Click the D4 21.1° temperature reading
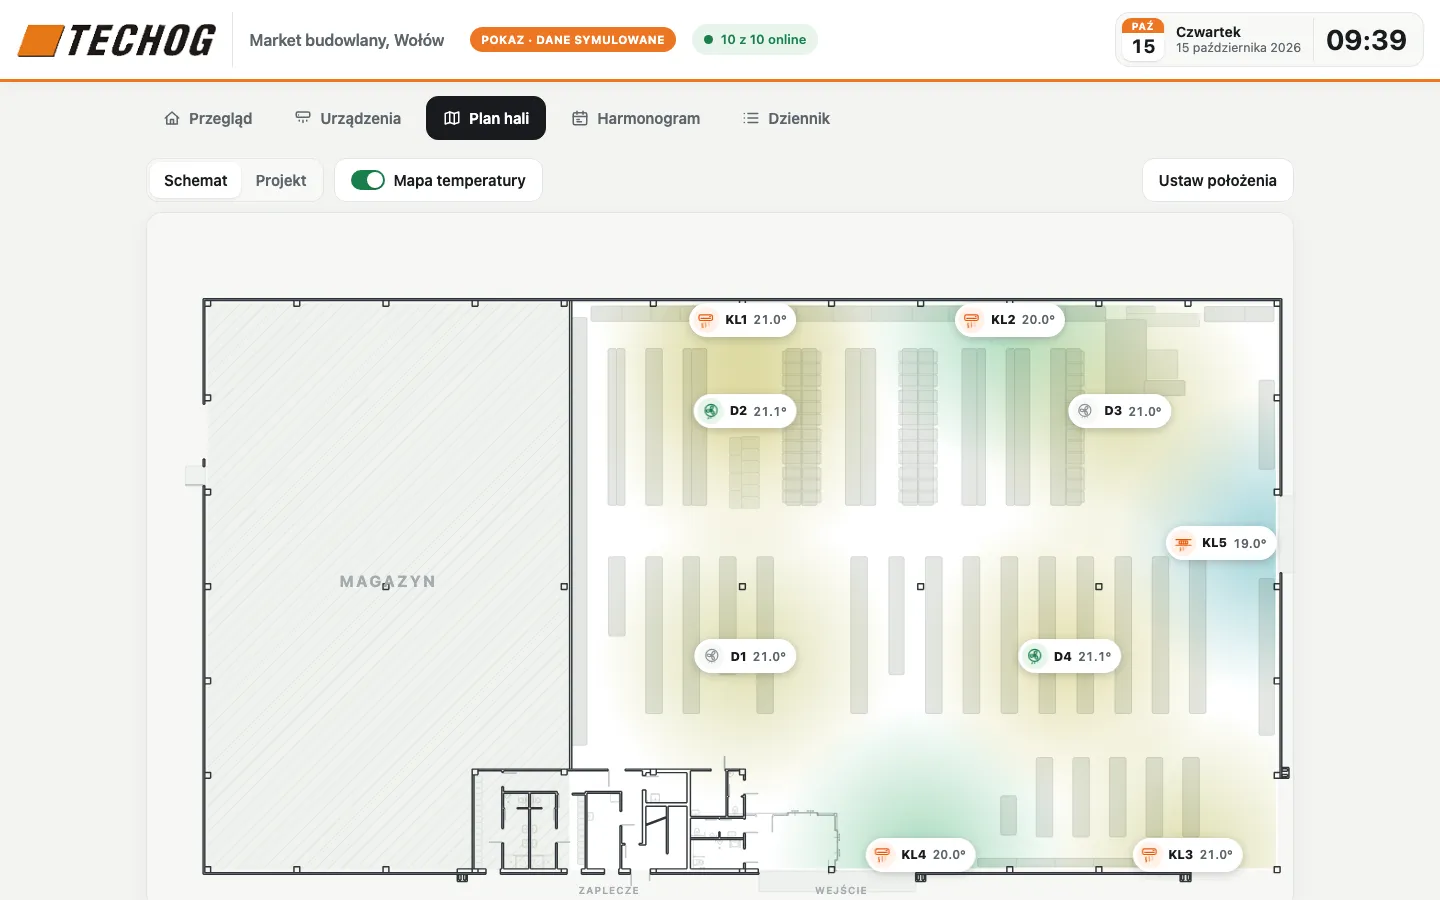1440x900 pixels. (x=1095, y=656)
